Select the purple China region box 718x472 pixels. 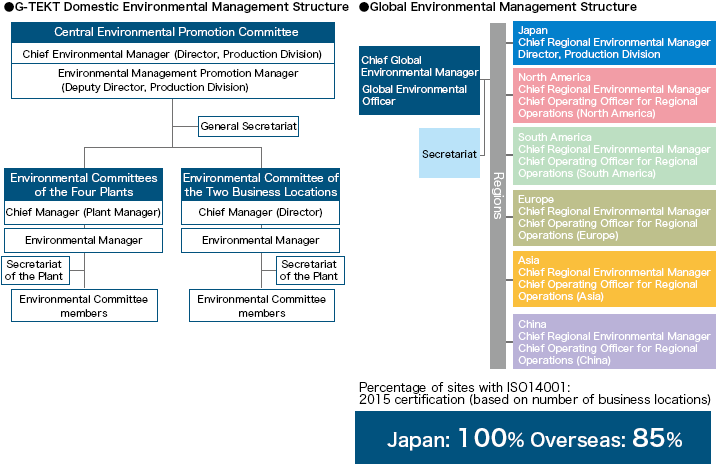(614, 342)
